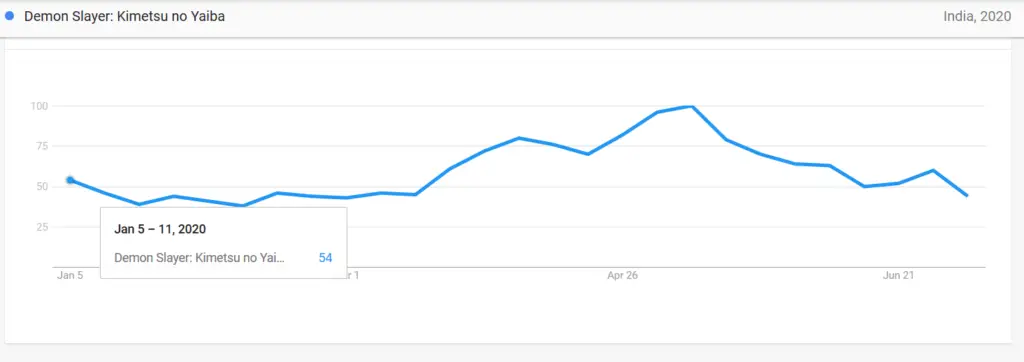Click the final end point of the trend line
The width and height of the screenshot is (1024, 362).
[x=967, y=195]
